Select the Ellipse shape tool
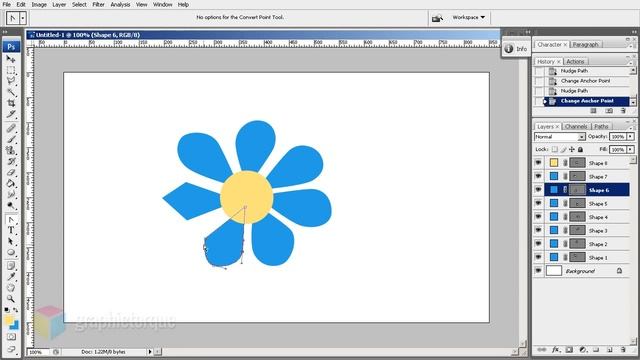Viewport: 640px width, 360px height. [11, 253]
